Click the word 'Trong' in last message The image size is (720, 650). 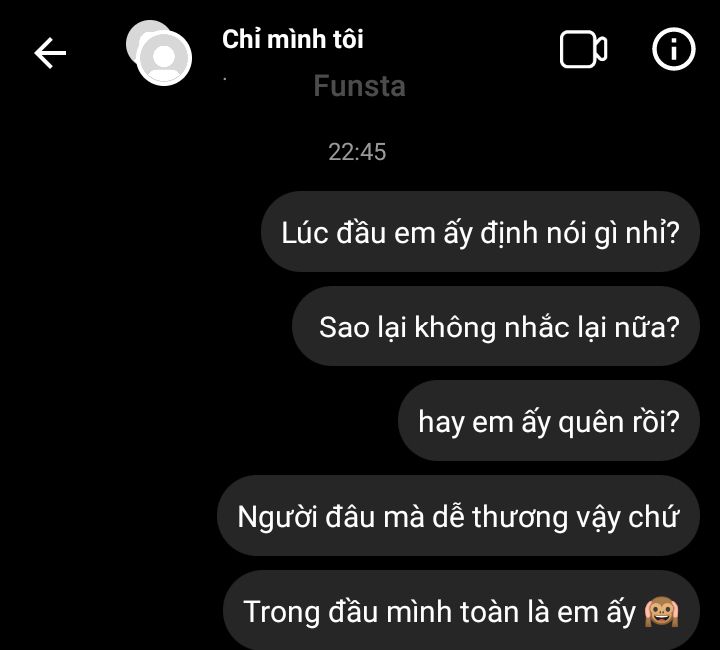click(281, 612)
